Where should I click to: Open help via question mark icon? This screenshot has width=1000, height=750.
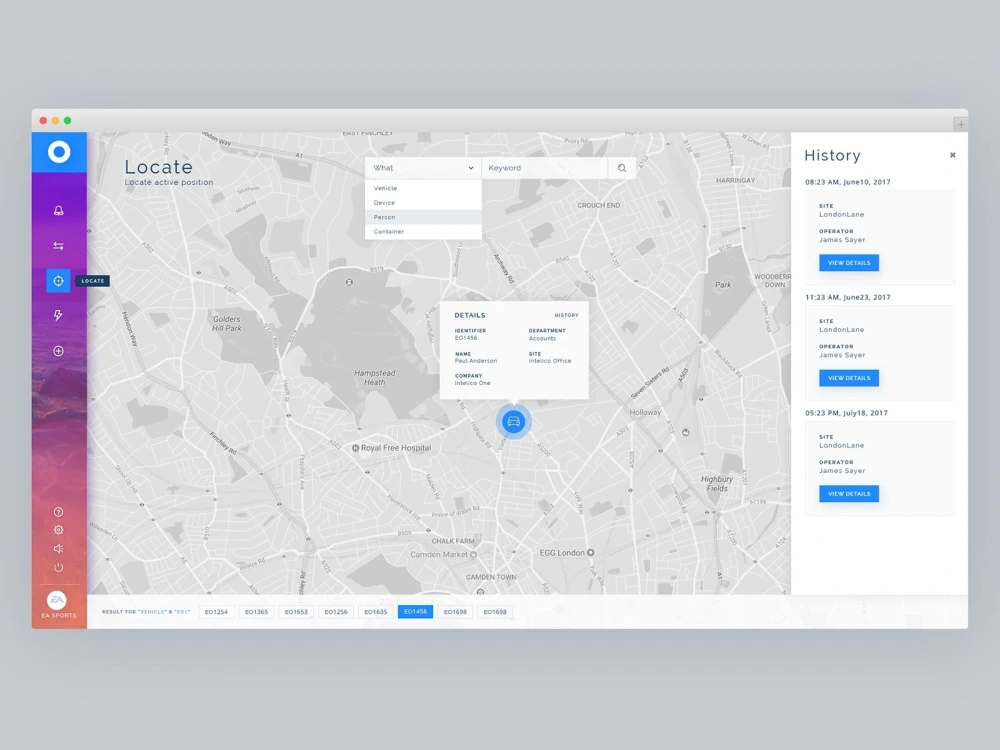pyautogui.click(x=58, y=511)
